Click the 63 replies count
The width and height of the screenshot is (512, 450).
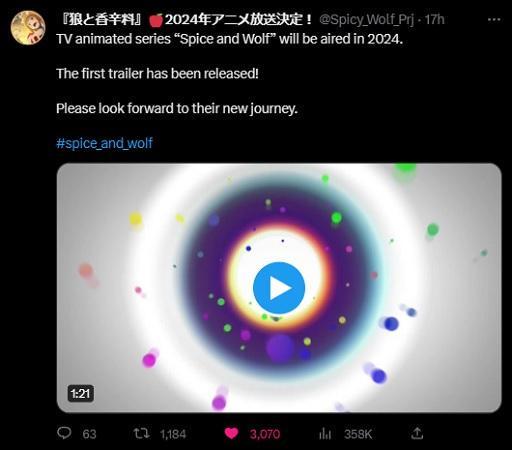[x=89, y=434]
